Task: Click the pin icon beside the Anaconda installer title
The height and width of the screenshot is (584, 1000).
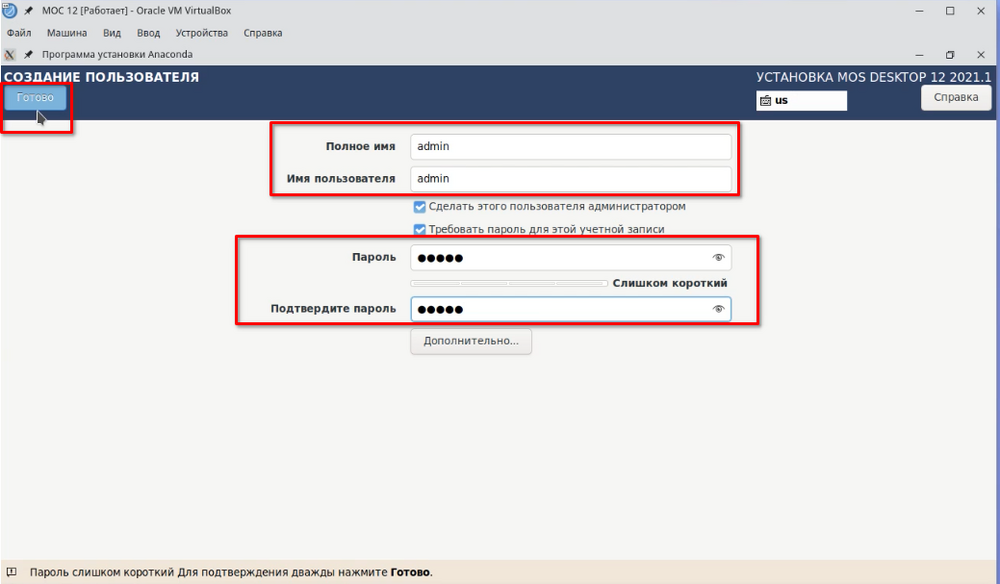Action: pyautogui.click(x=29, y=54)
